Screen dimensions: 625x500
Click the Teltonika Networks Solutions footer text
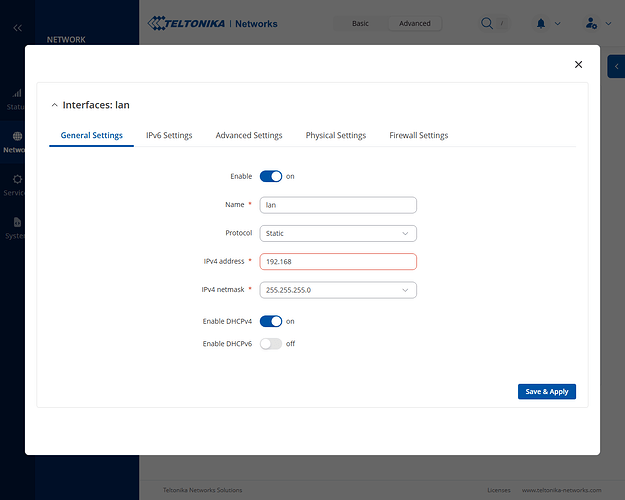(x=202, y=490)
